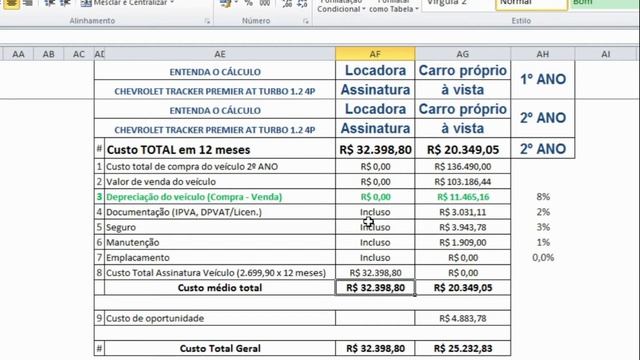Image resolution: width=640 pixels, height=360 pixels.
Task: Open Formatar como Tabela dropdown
Action: [x=394, y=6]
